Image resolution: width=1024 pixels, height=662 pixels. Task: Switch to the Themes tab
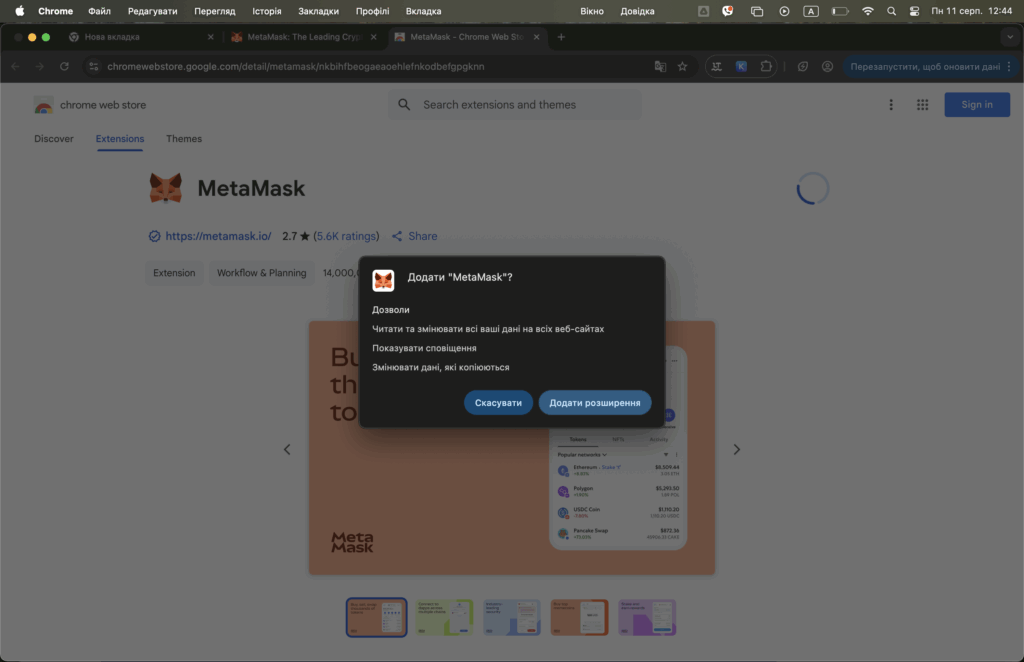pyautogui.click(x=184, y=139)
